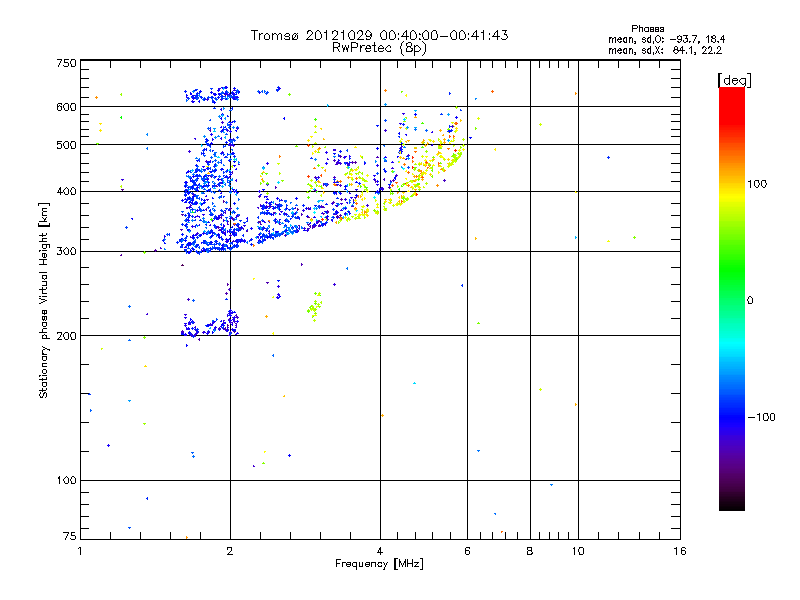The width and height of the screenshot is (800, 600).
Task: Click the x-axis tick '2'
Action: (230, 551)
